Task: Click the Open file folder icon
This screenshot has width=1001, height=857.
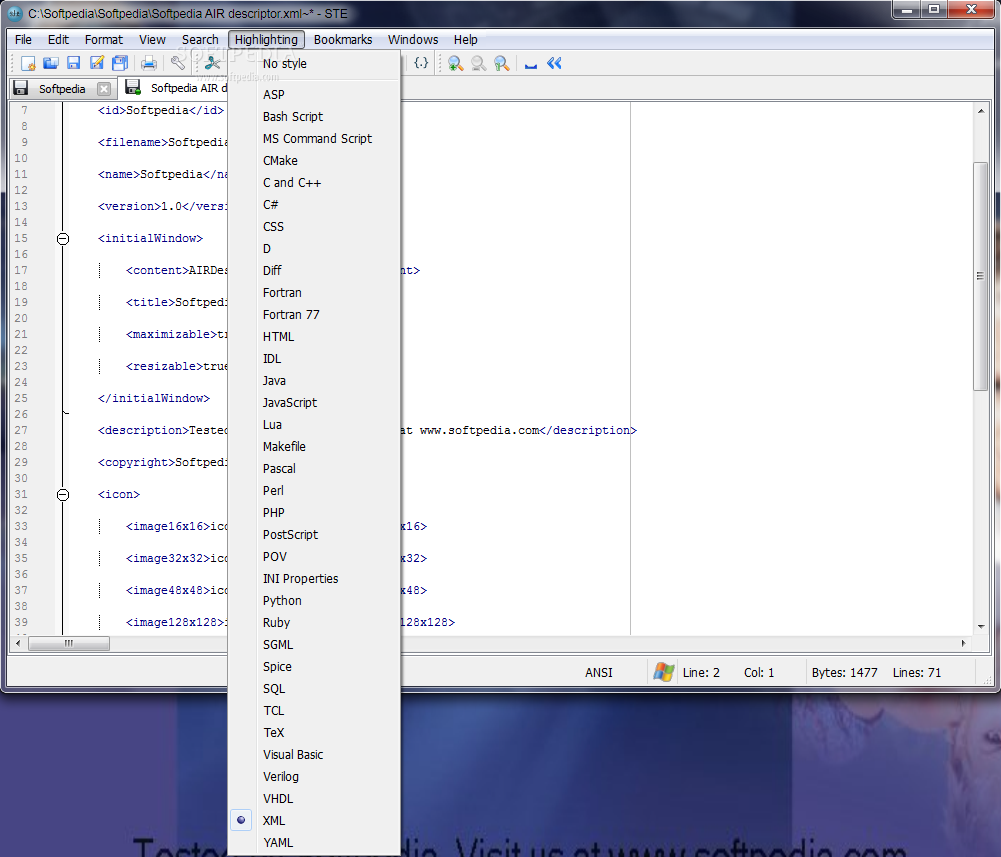Action: (x=51, y=63)
